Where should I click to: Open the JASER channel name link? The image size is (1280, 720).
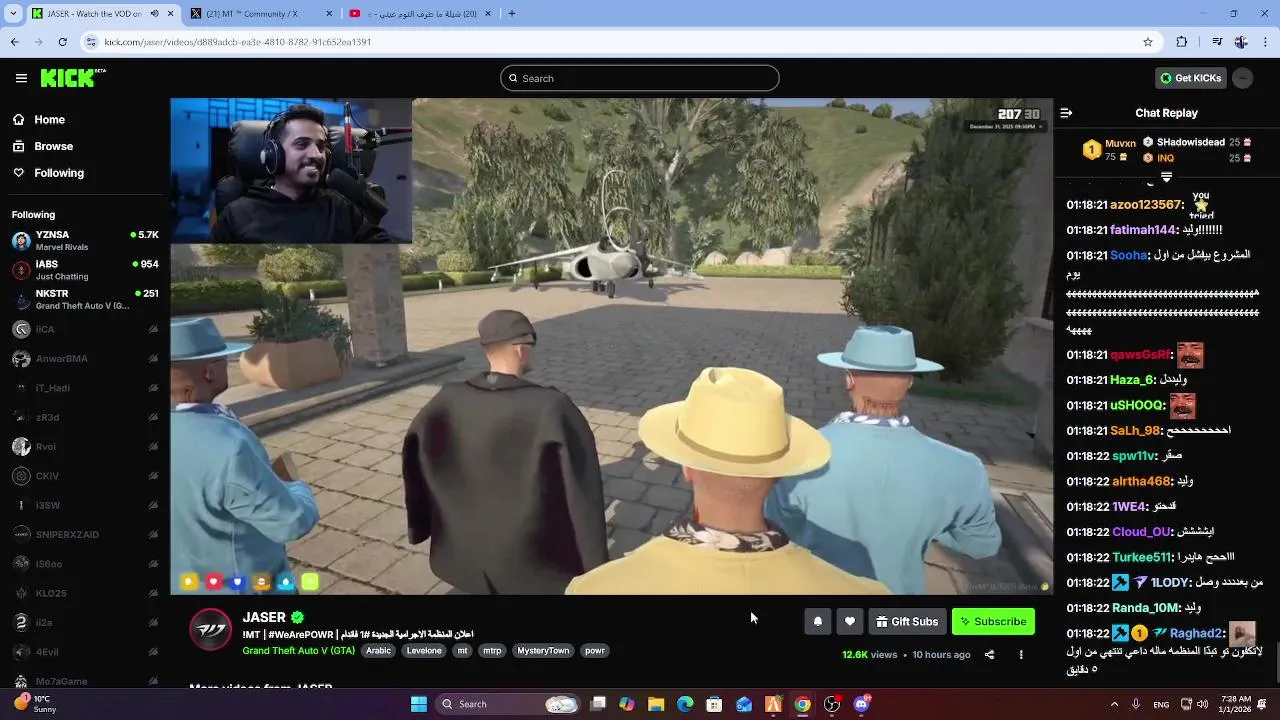tap(264, 617)
